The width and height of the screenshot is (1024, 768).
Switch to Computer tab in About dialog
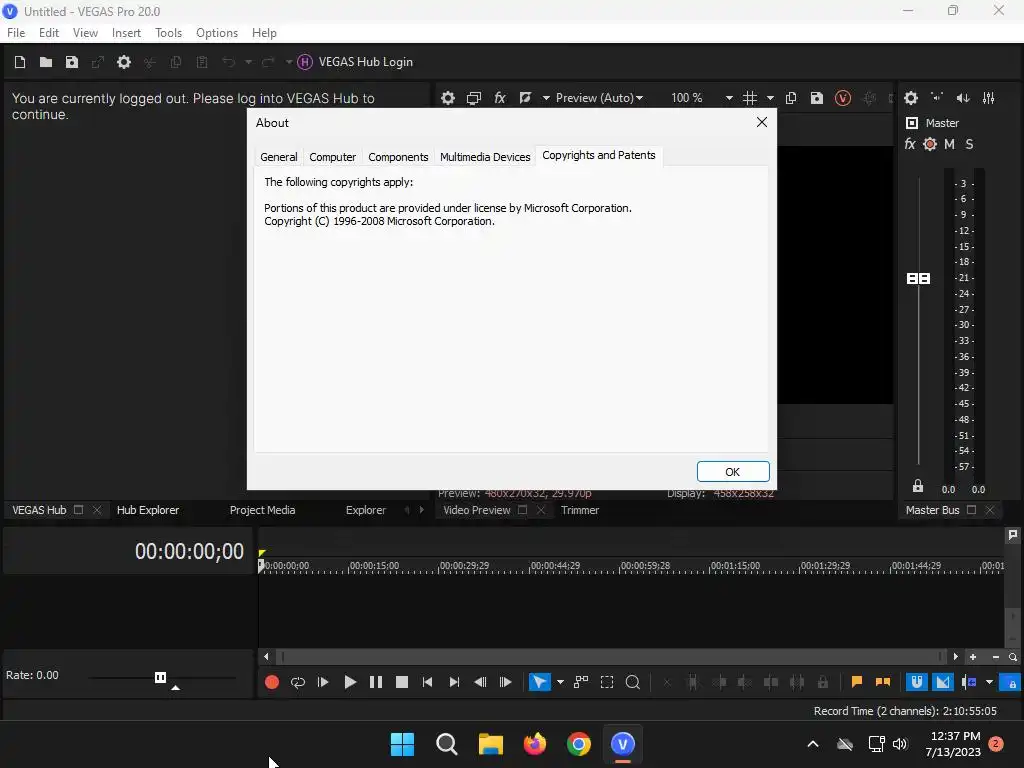332,157
